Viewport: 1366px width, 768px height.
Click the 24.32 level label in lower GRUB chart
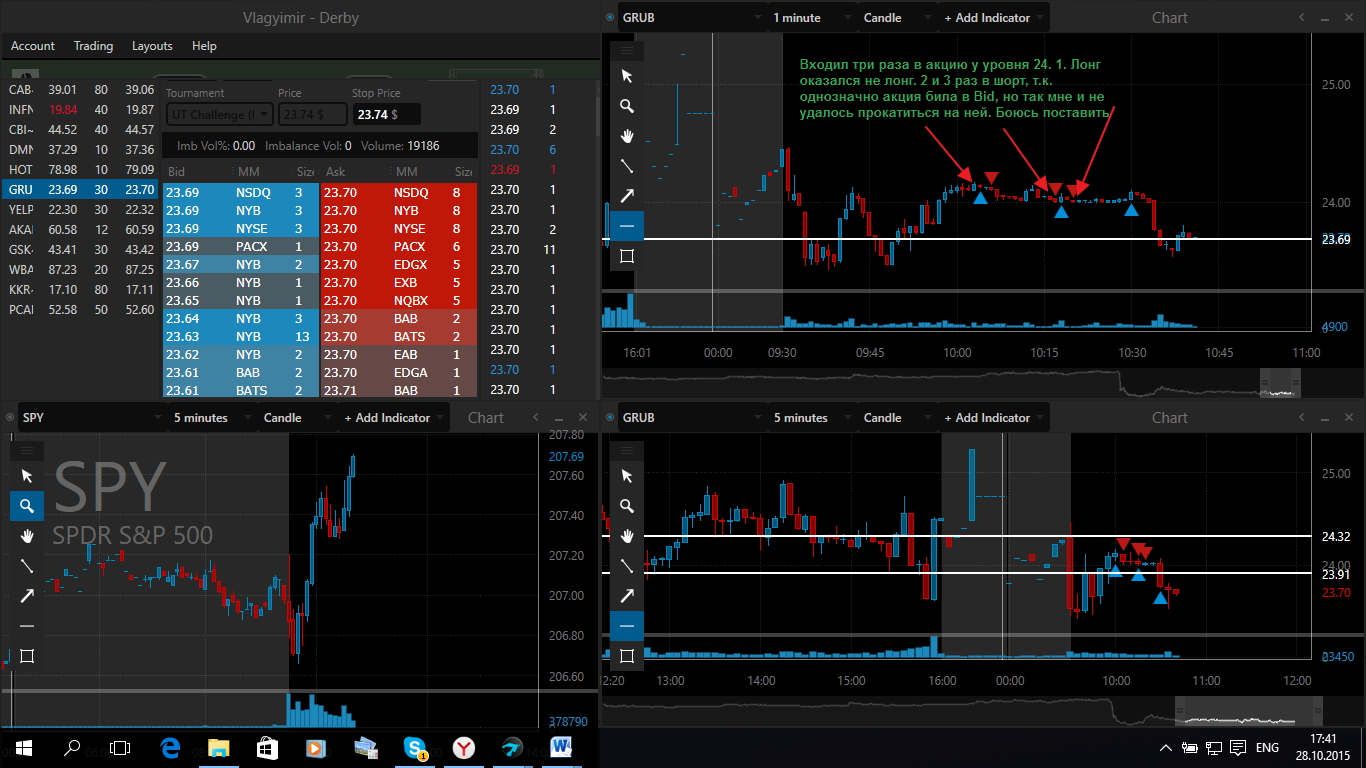pyautogui.click(x=1336, y=536)
